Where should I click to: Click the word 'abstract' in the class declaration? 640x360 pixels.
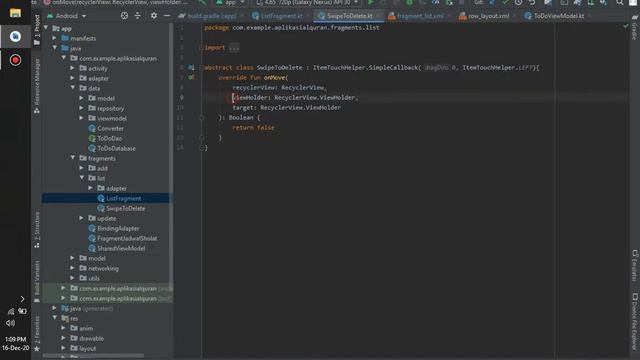tap(218, 68)
